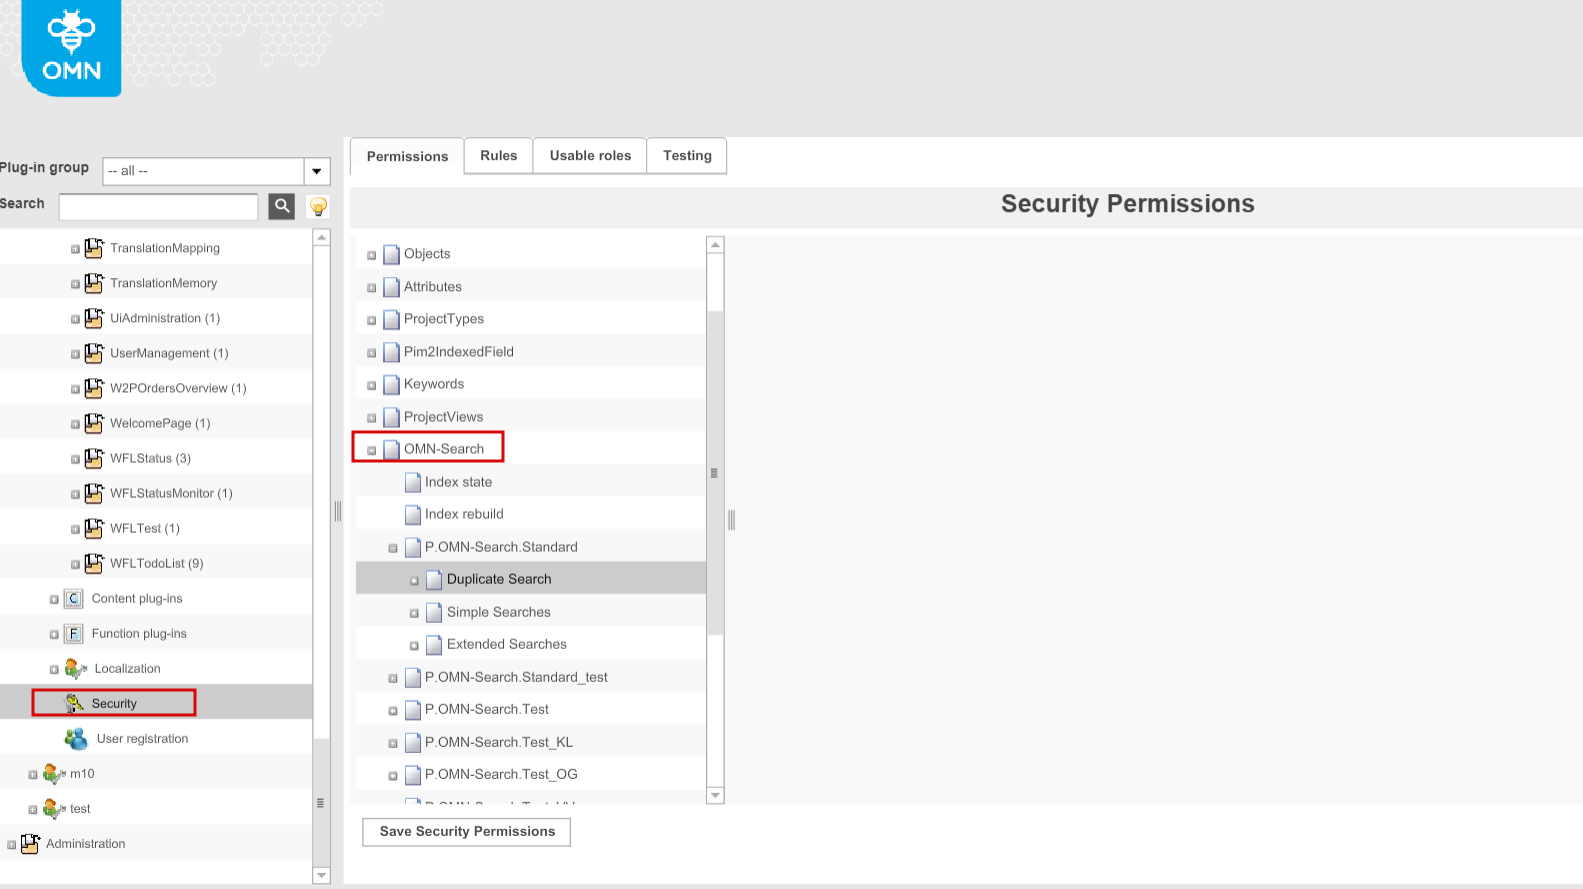
Task: Click the scrollbar down arrow of permissions tree
Action: [714, 795]
